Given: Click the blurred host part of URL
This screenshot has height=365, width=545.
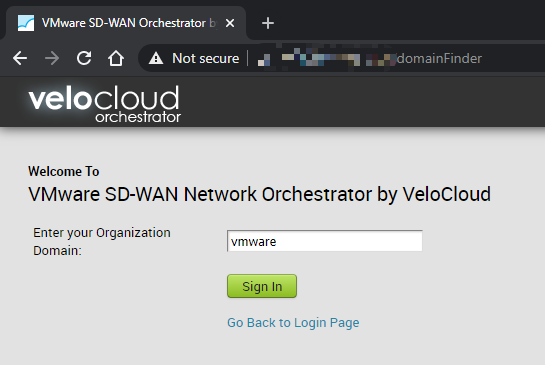Looking at the screenshot, I should click(327, 58).
